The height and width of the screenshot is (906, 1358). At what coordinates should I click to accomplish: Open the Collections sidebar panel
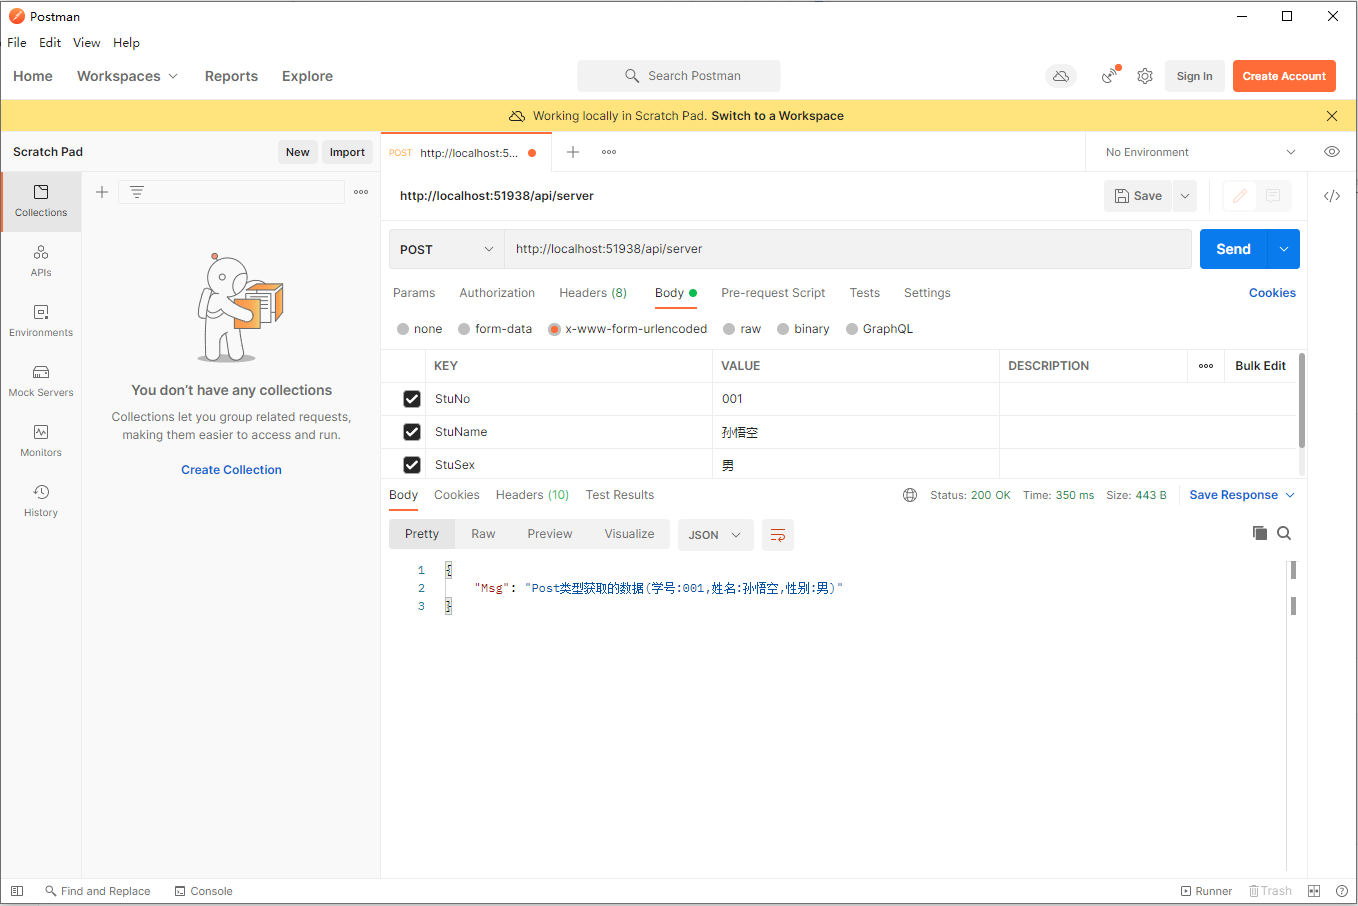(41, 201)
